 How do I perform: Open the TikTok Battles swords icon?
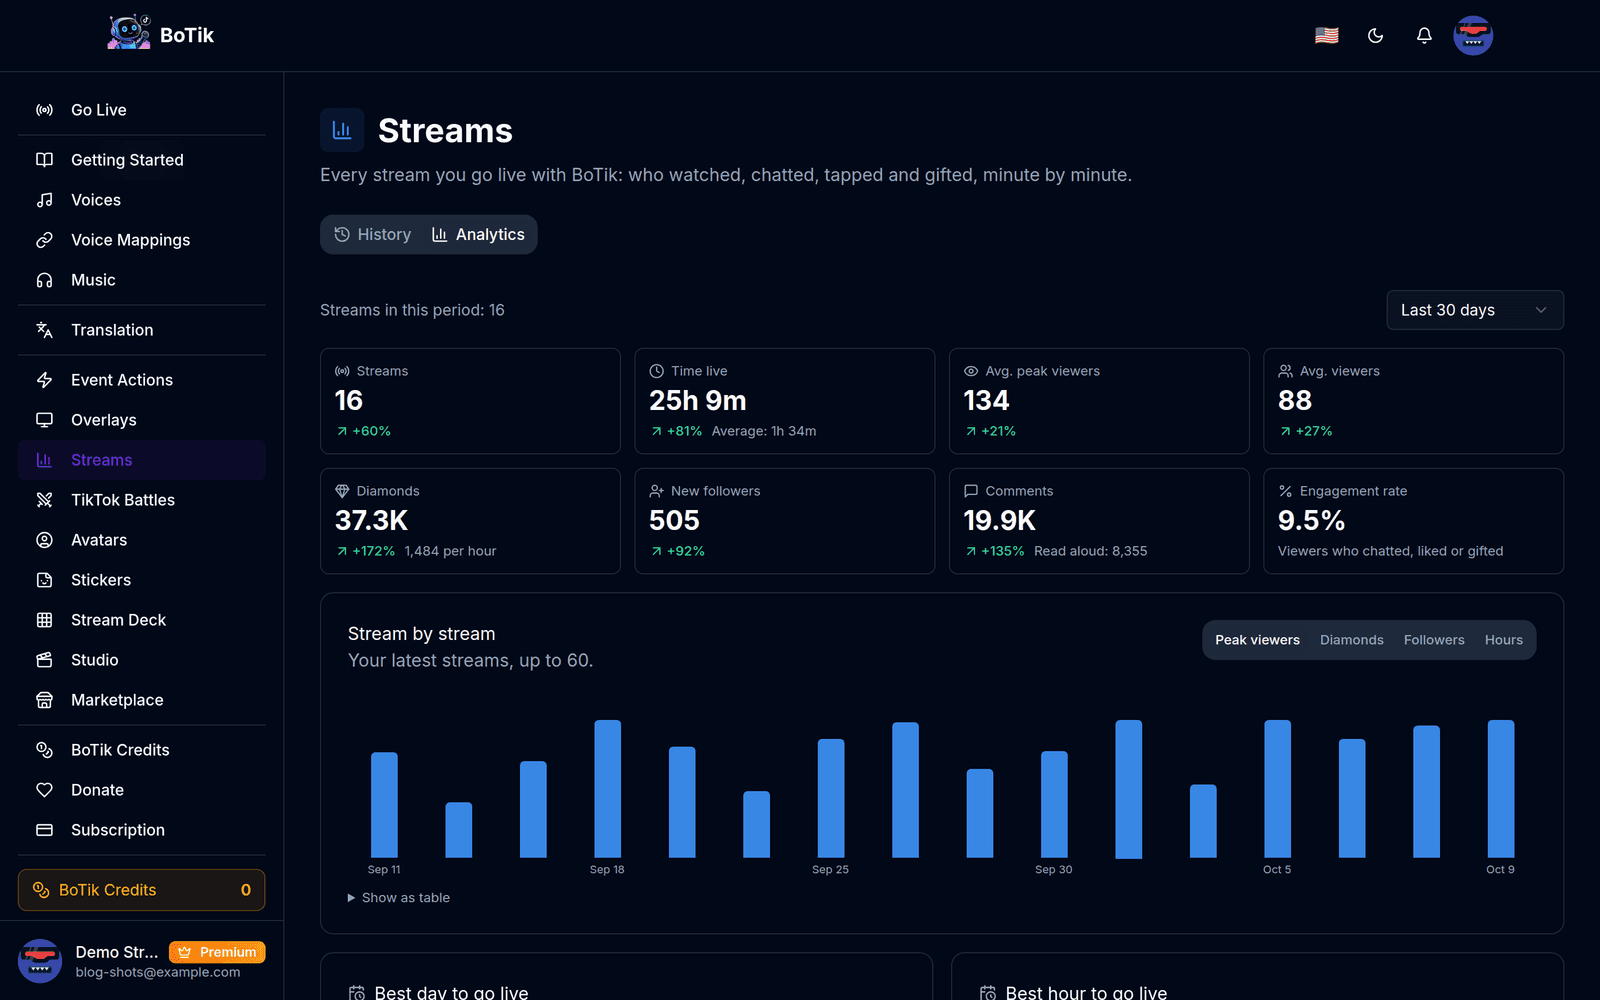click(44, 500)
